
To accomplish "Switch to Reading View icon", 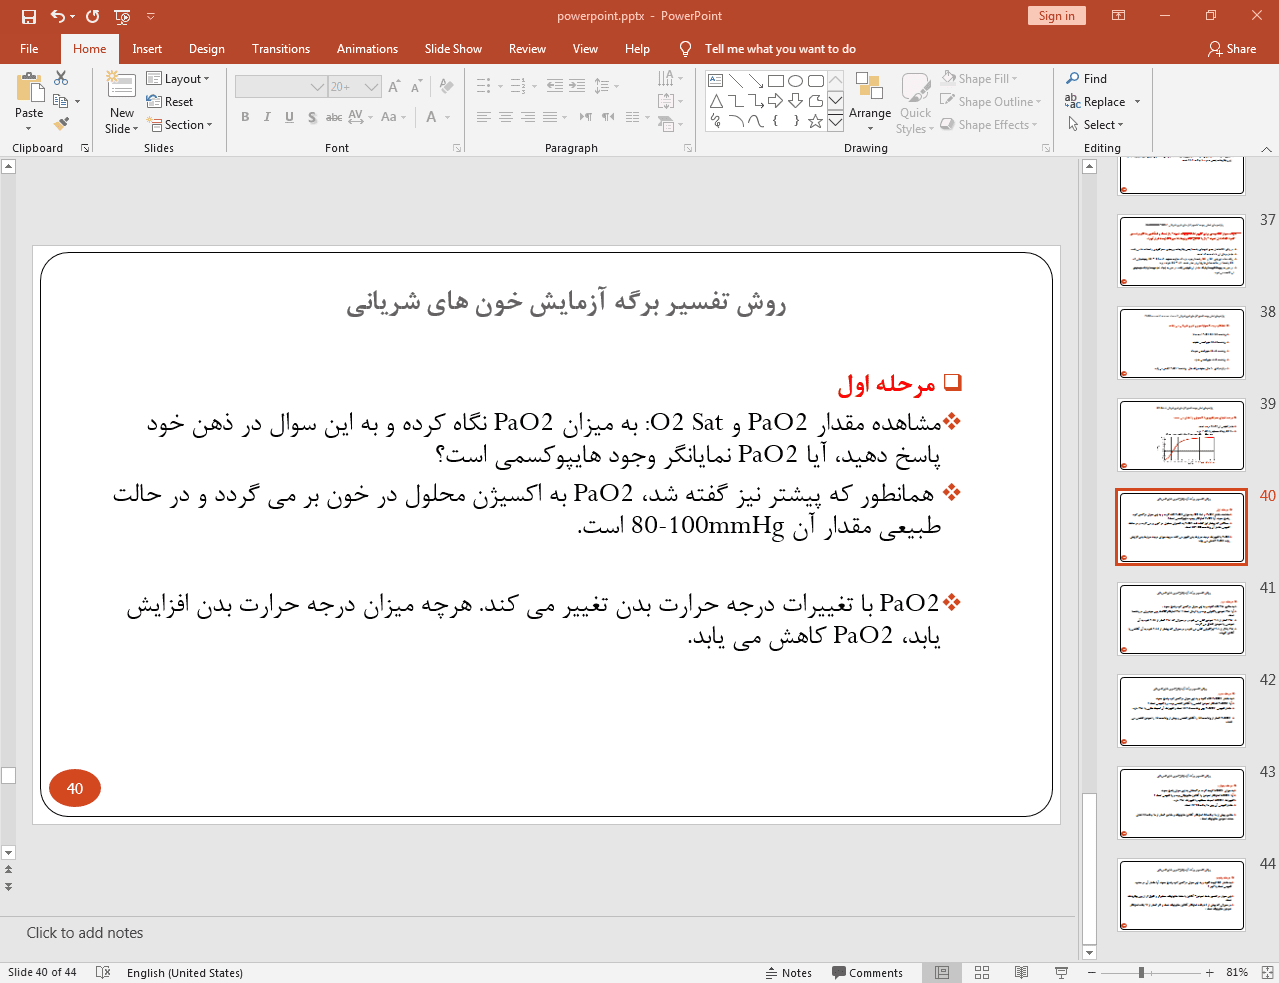I will [1021, 972].
